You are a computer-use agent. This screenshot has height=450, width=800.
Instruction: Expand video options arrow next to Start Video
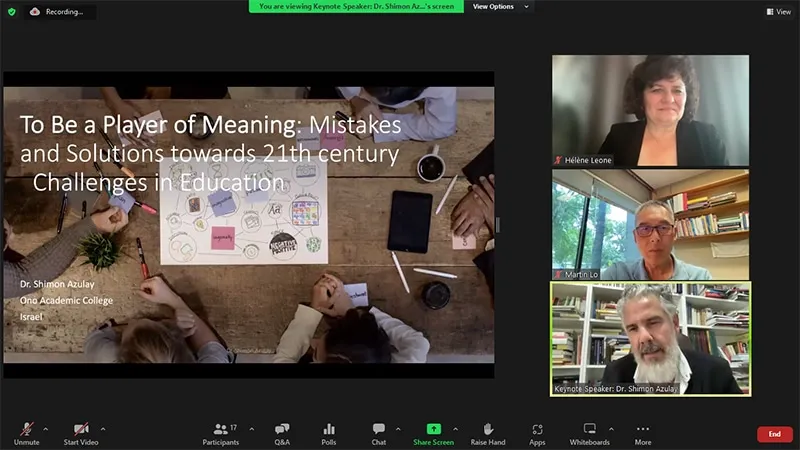click(103, 428)
